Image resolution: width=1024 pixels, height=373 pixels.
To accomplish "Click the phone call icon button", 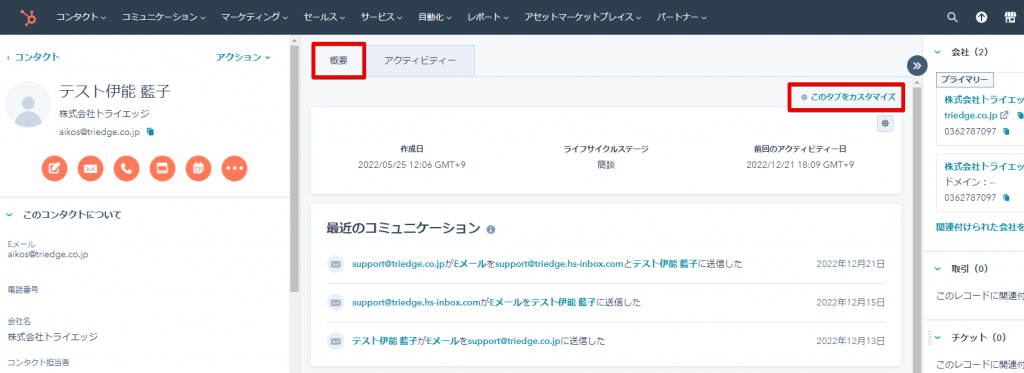I will click(x=126, y=169).
